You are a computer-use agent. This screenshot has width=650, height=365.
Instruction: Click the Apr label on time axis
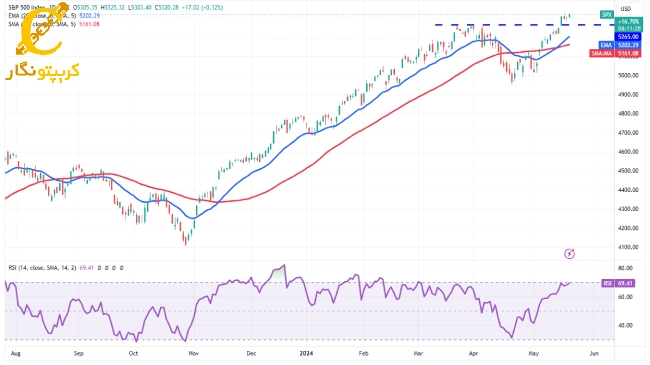tap(473, 354)
